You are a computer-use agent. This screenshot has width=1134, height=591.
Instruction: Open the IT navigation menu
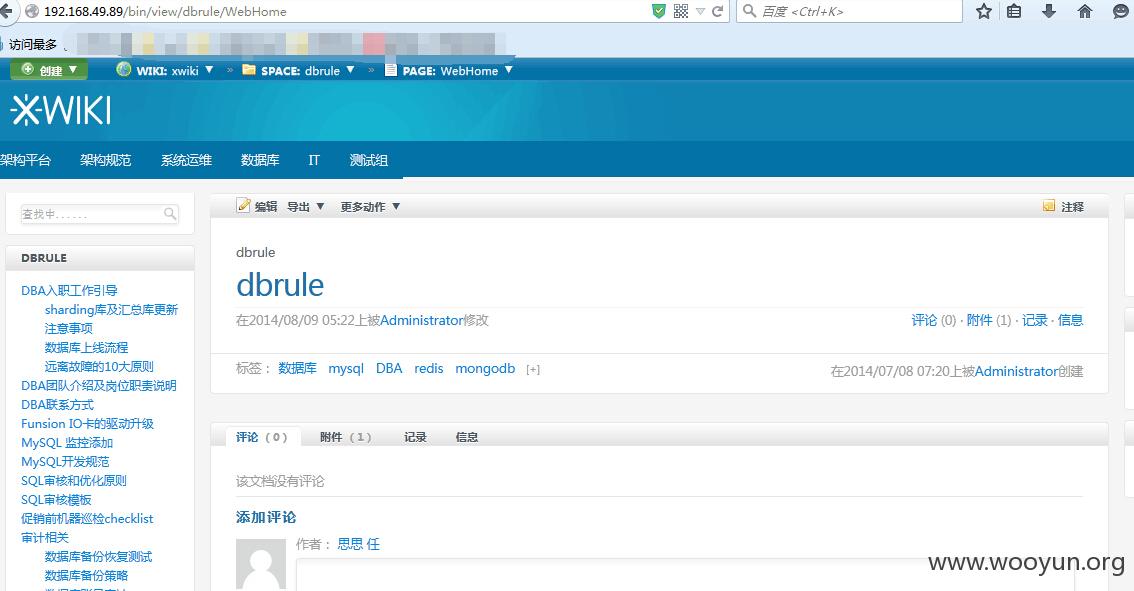point(314,160)
